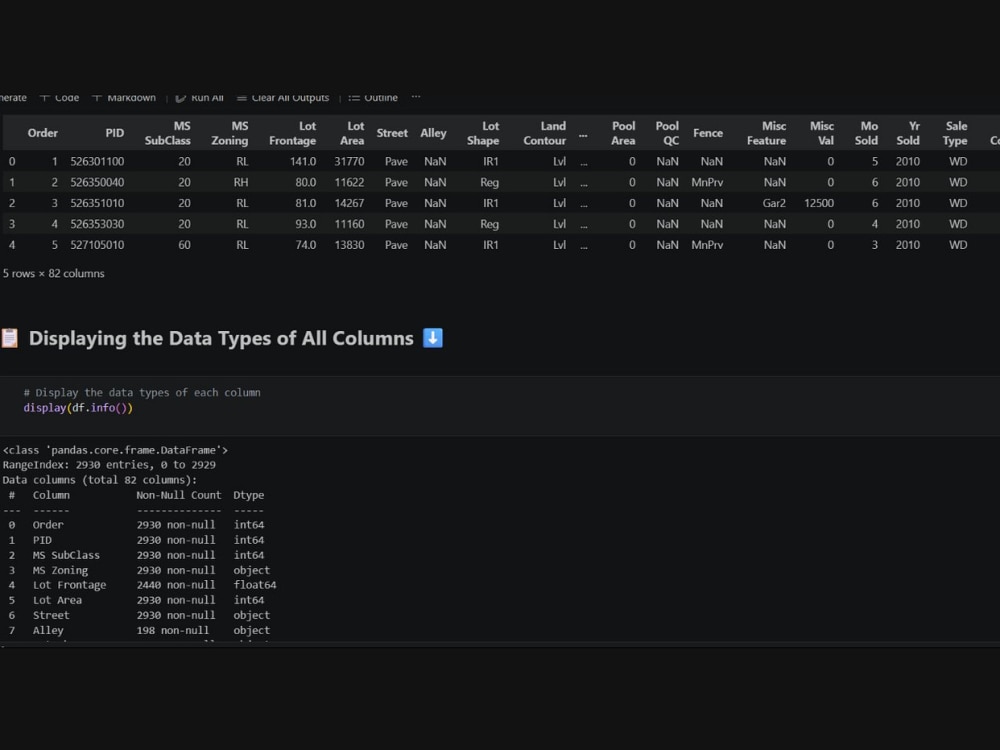The image size is (1000, 750).
Task: Click Lot Area value 31770
Action: 349,161
